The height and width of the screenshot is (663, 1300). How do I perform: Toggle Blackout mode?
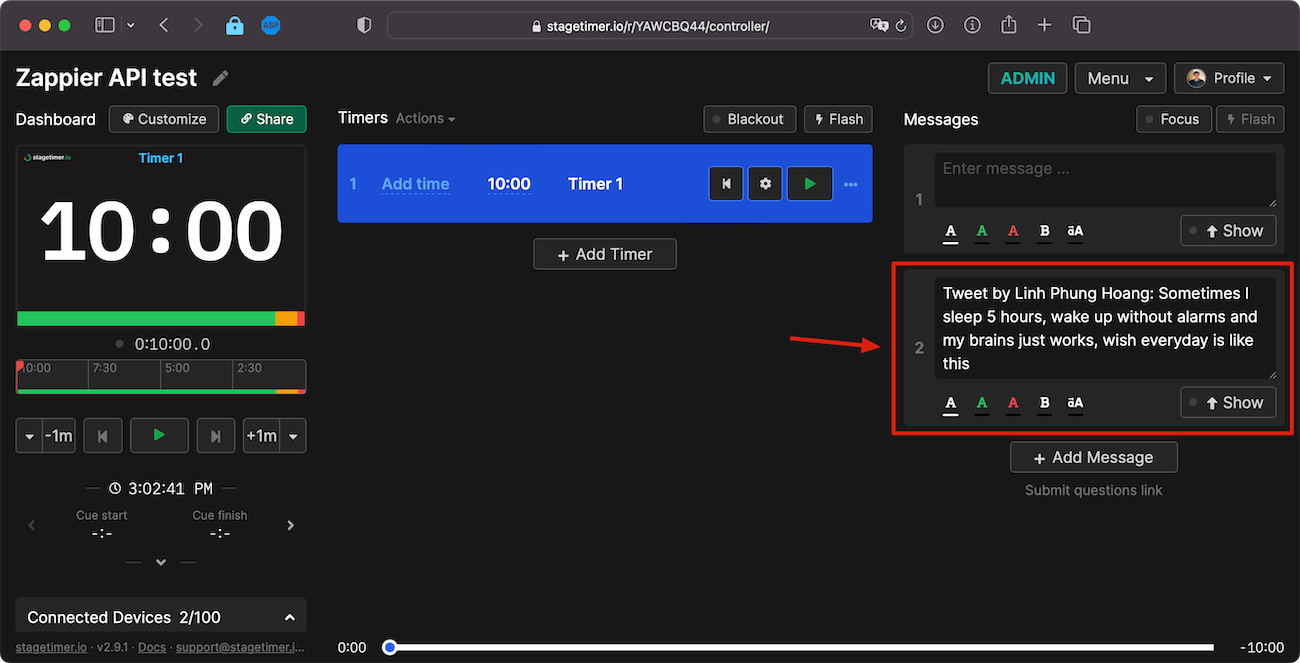[750, 119]
